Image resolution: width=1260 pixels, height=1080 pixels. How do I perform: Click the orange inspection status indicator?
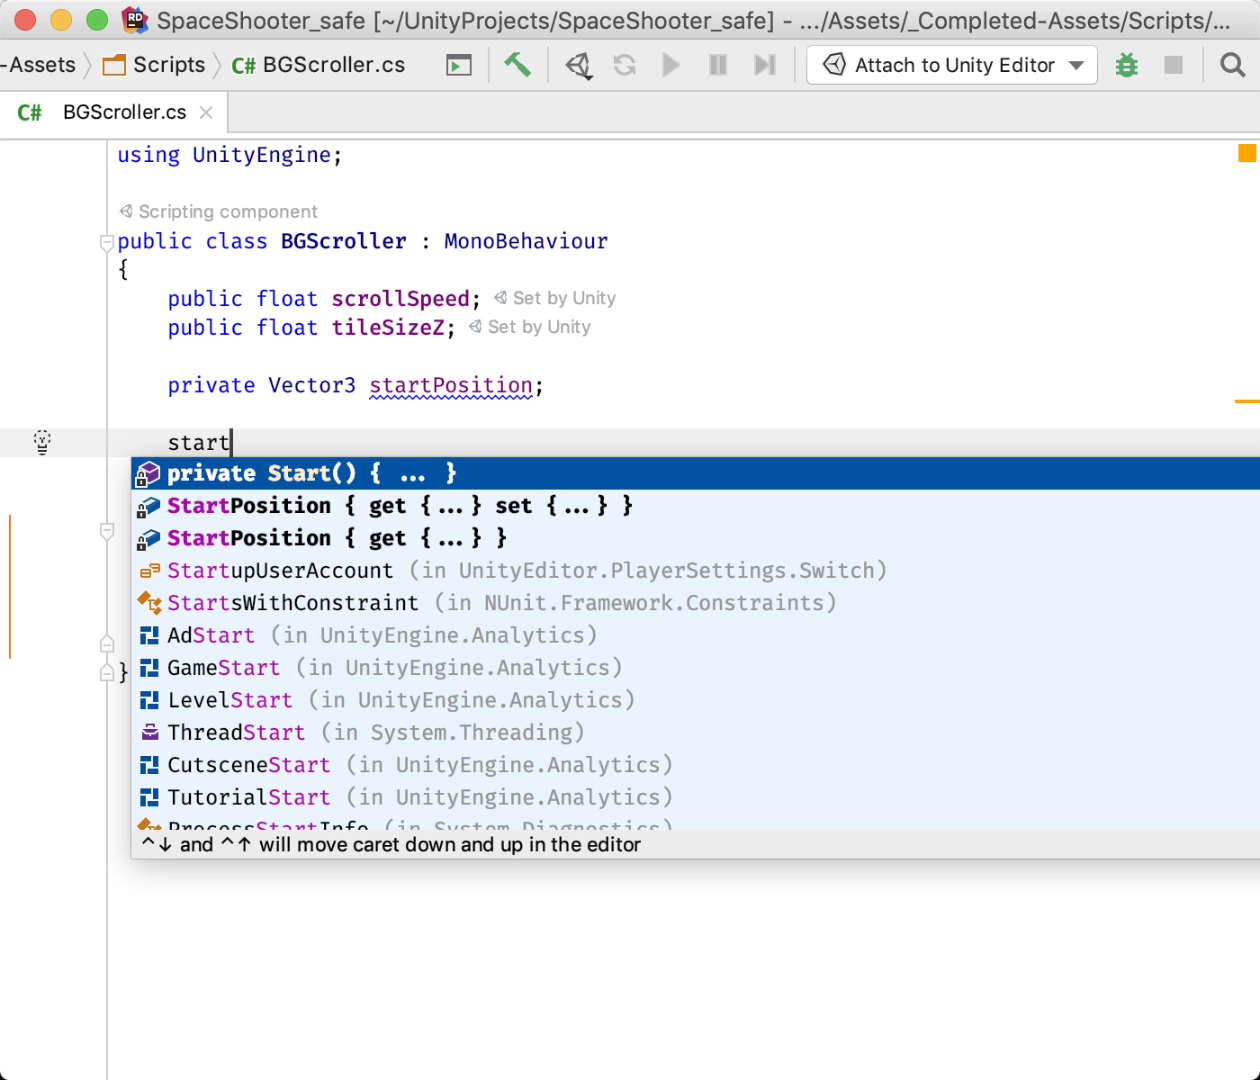click(1247, 153)
